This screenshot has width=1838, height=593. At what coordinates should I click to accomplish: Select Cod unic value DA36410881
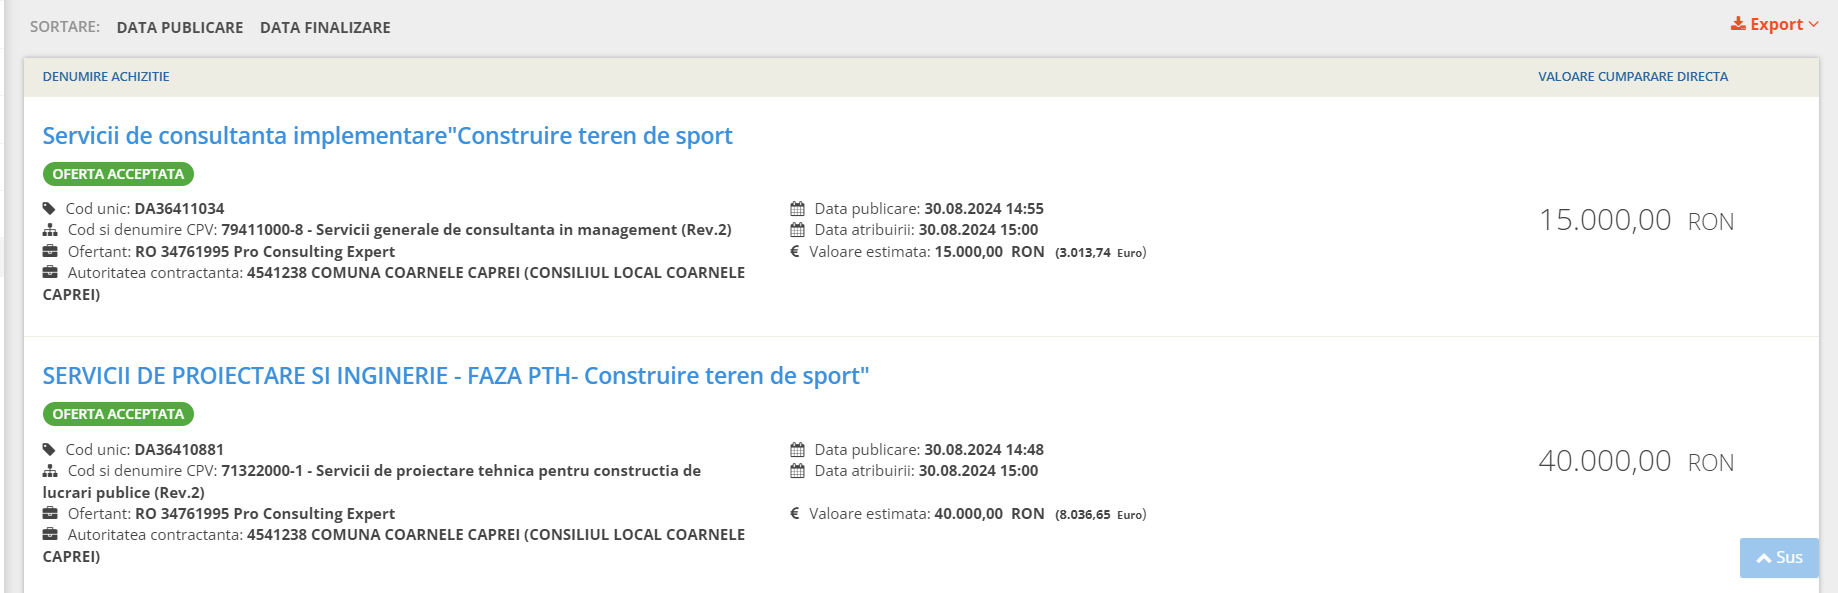(180, 450)
